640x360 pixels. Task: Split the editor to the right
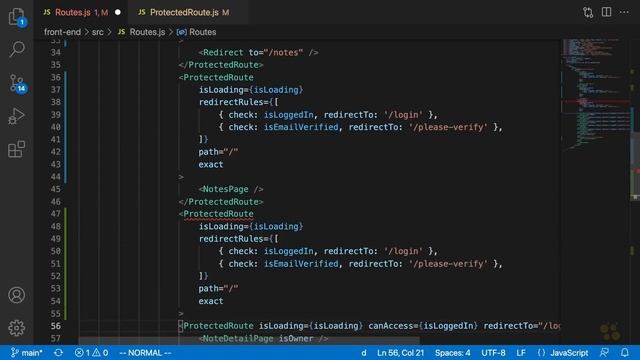[x=607, y=12]
